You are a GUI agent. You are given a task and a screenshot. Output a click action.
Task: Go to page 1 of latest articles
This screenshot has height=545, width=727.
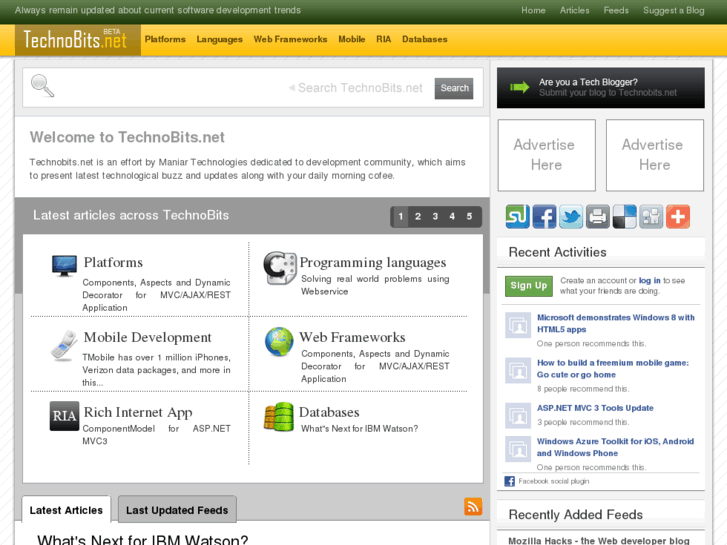tap(401, 217)
